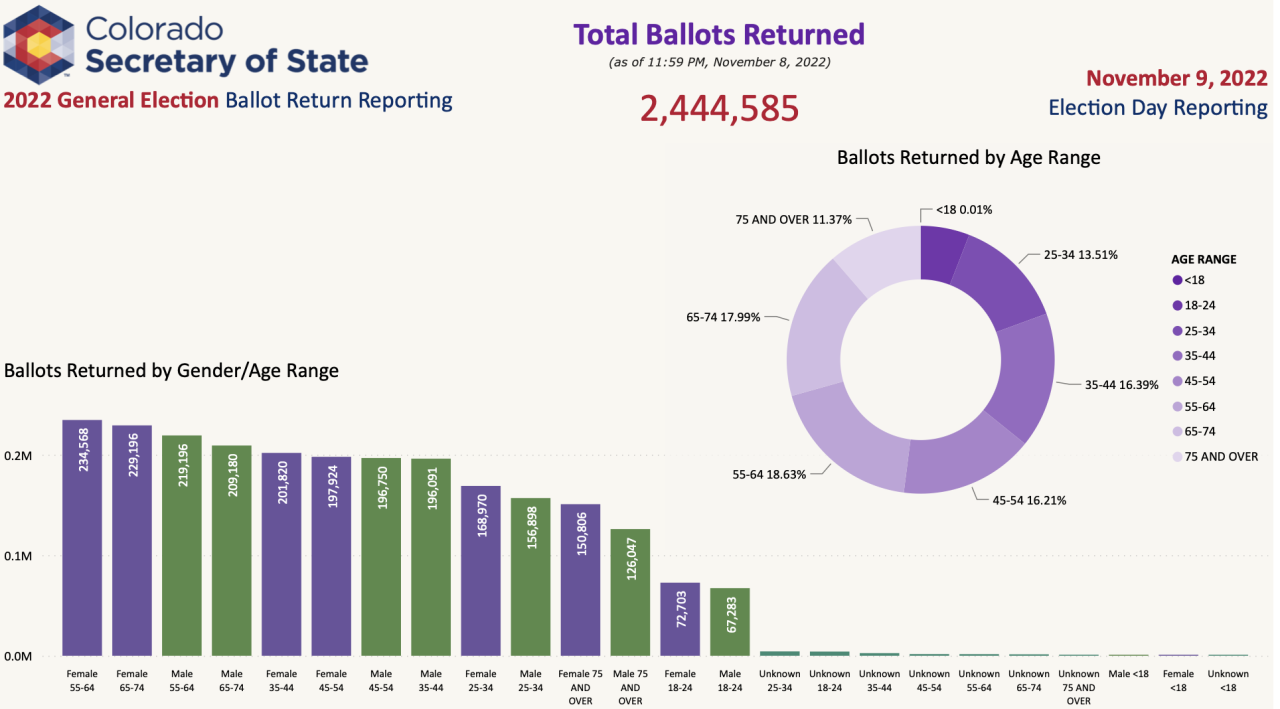Image resolution: width=1280 pixels, height=709 pixels.
Task: Choose the 35-44 legend marker
Action: pyautogui.click(x=1178, y=356)
